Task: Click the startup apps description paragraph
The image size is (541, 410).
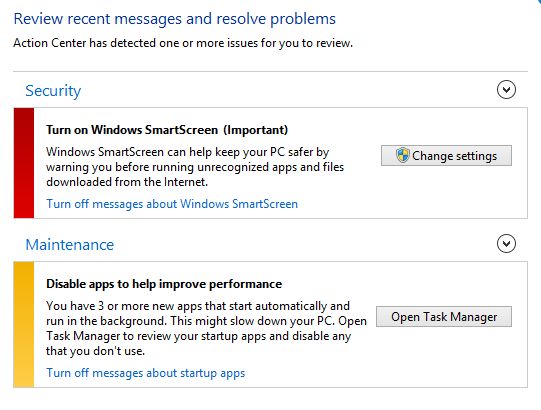Action: 206,328
